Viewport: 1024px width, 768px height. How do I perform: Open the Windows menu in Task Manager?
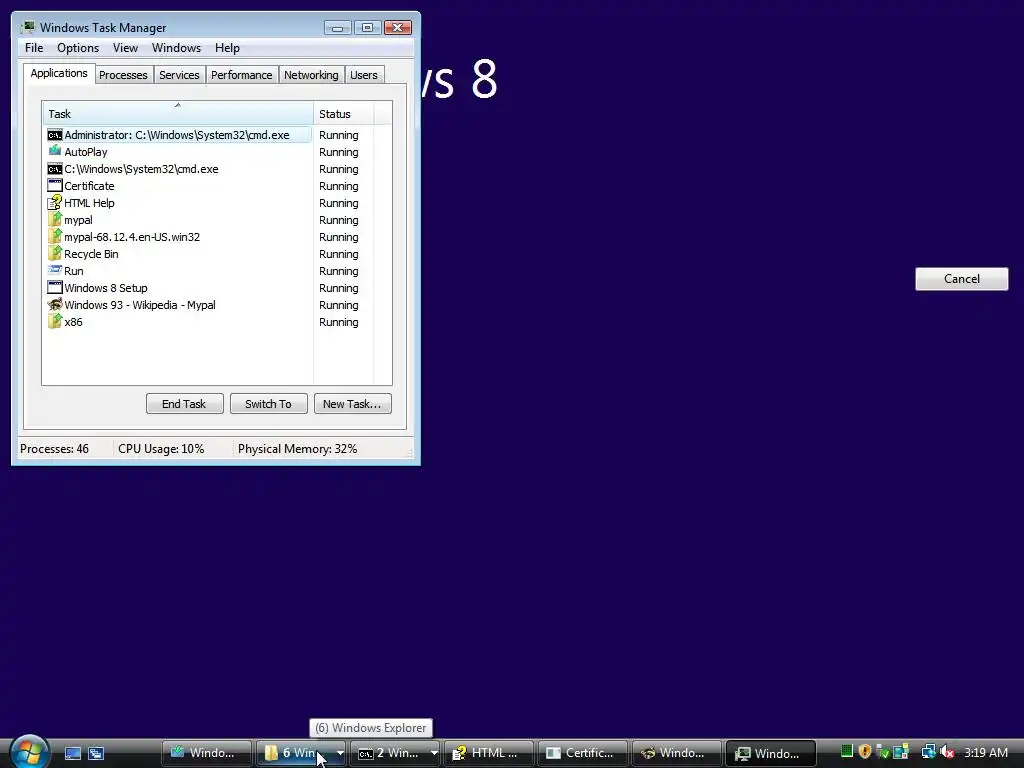pos(176,48)
